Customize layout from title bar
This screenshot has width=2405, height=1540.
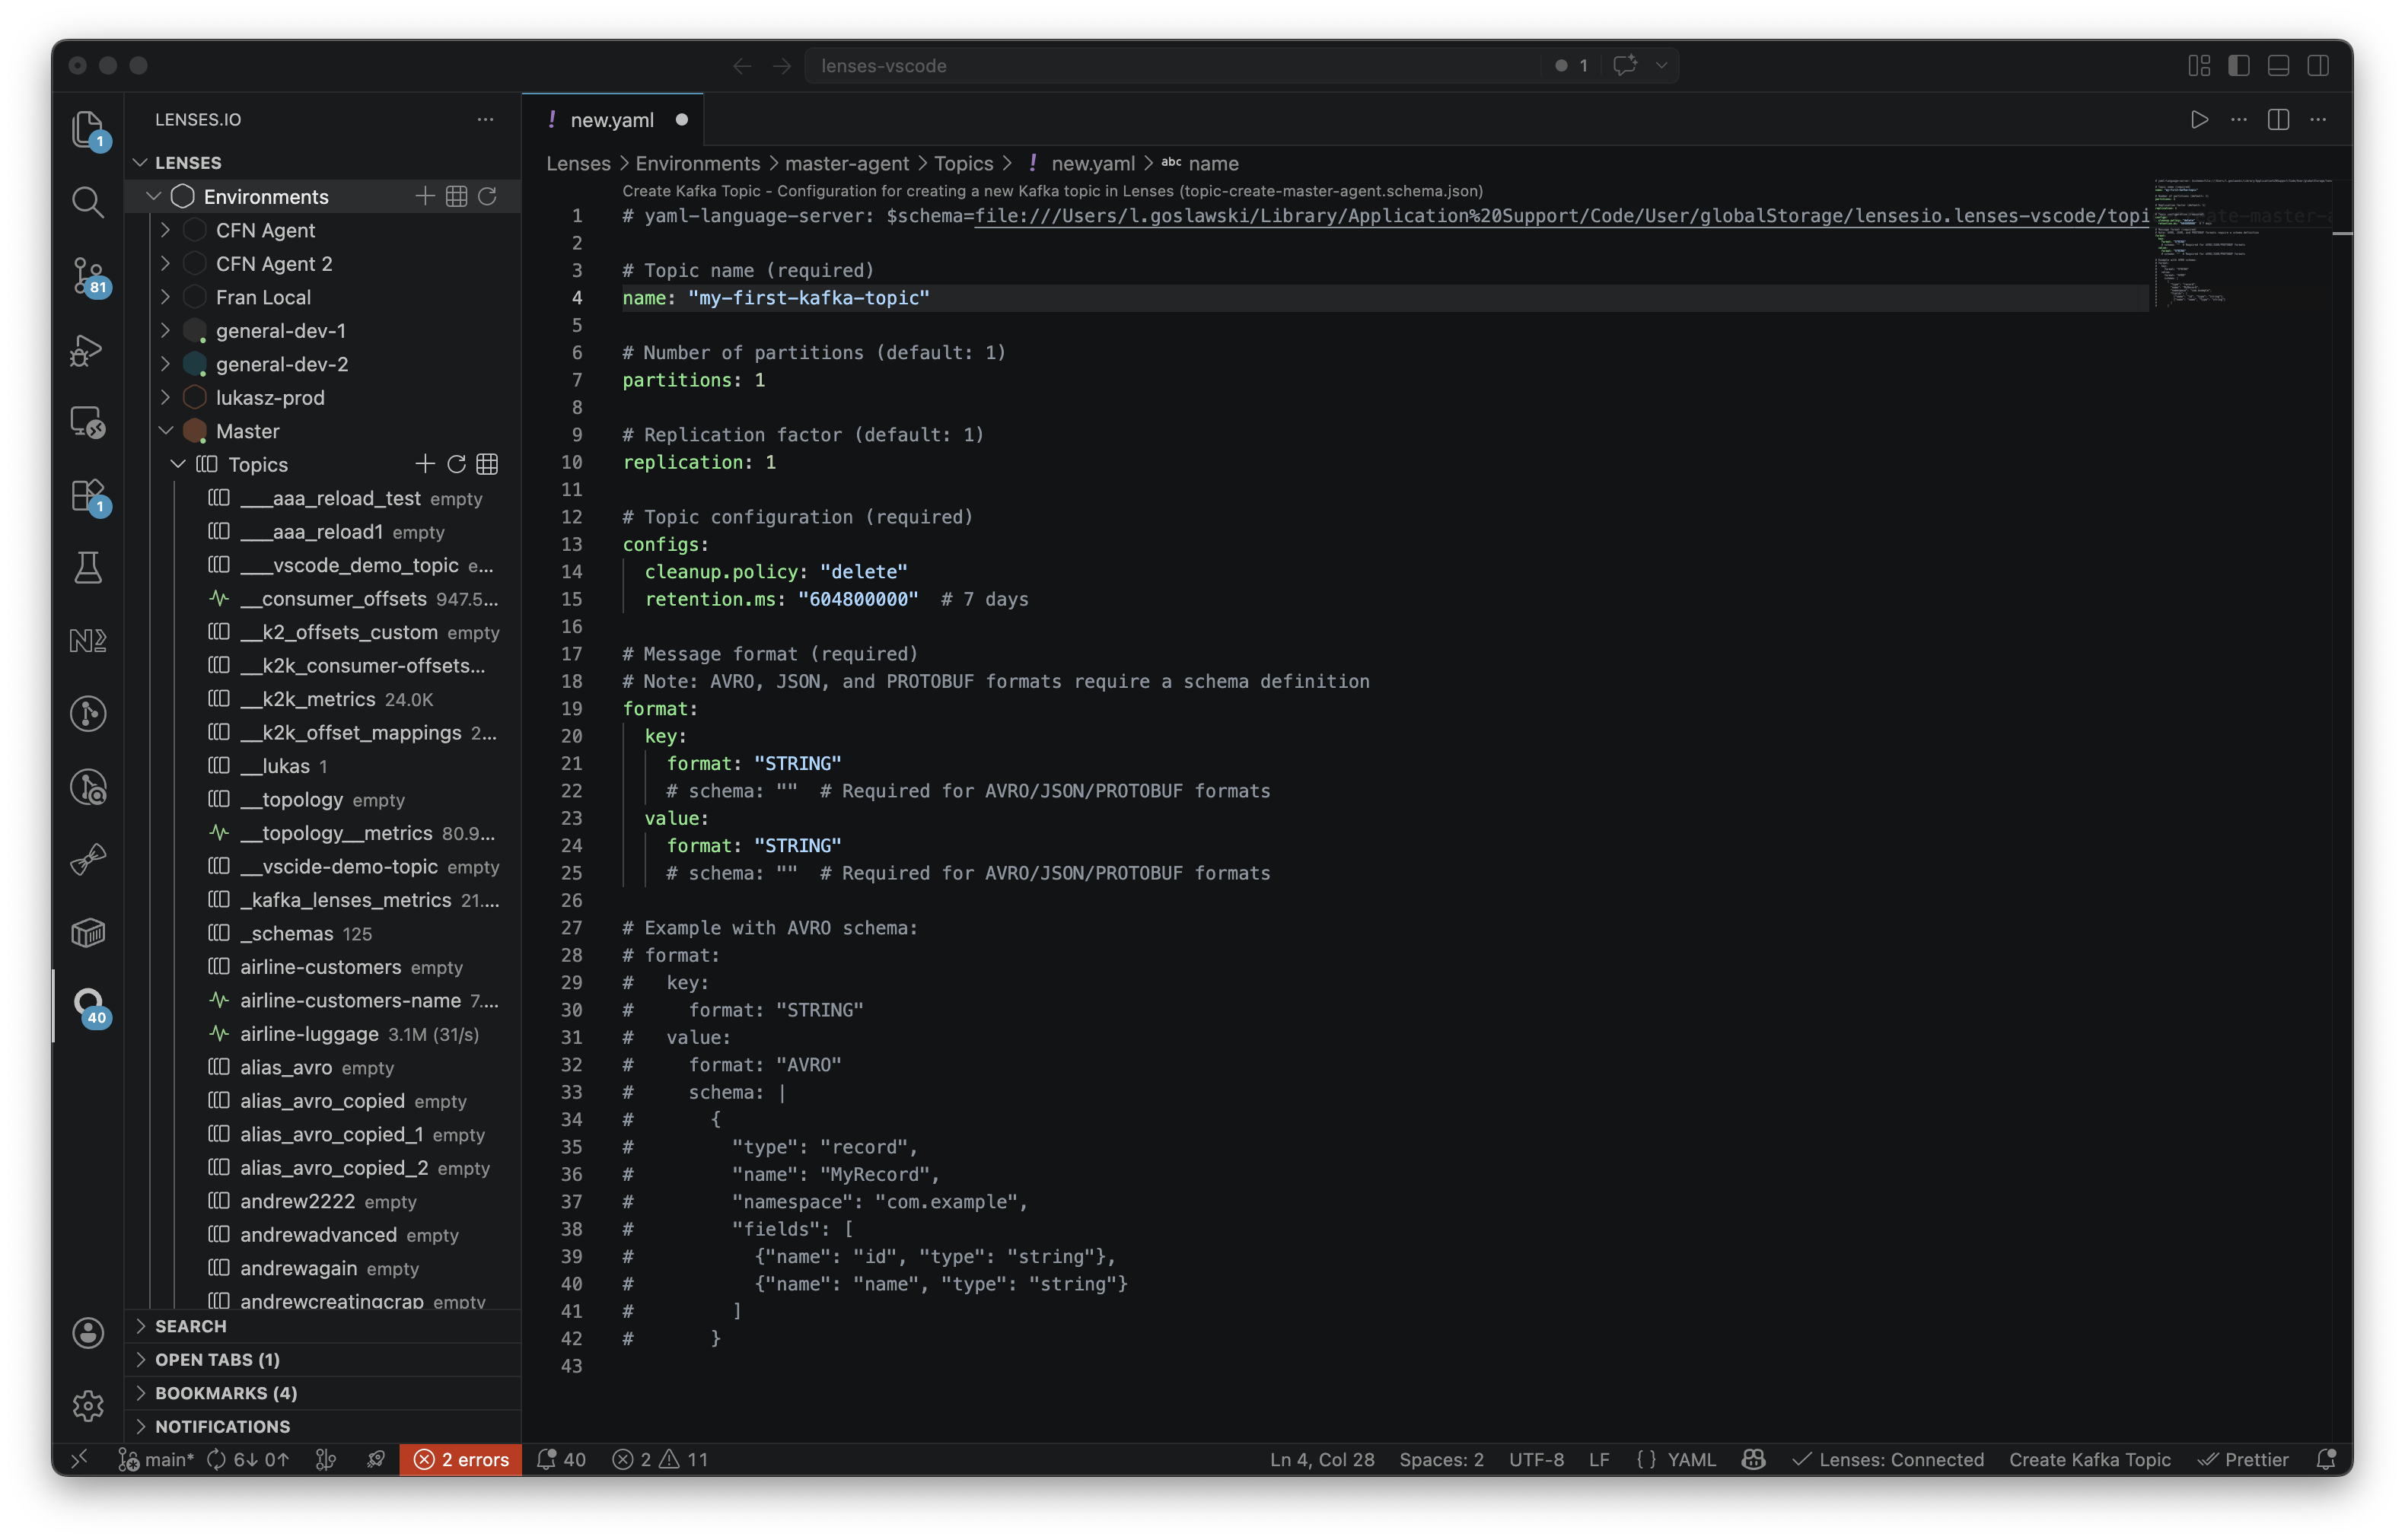pyautogui.click(x=2198, y=66)
